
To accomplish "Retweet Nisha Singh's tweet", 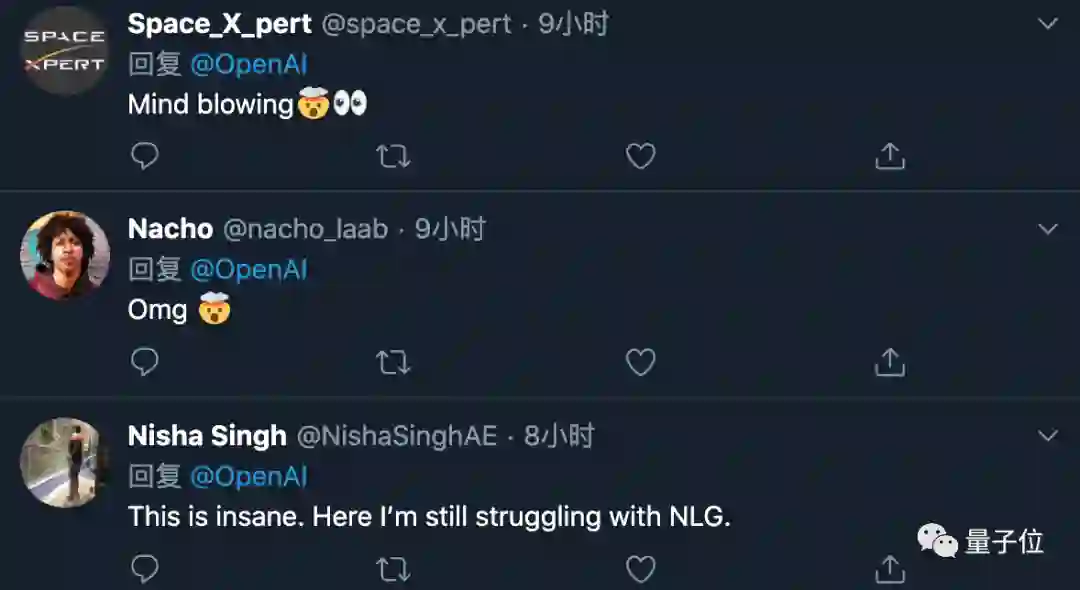I will (x=393, y=569).
